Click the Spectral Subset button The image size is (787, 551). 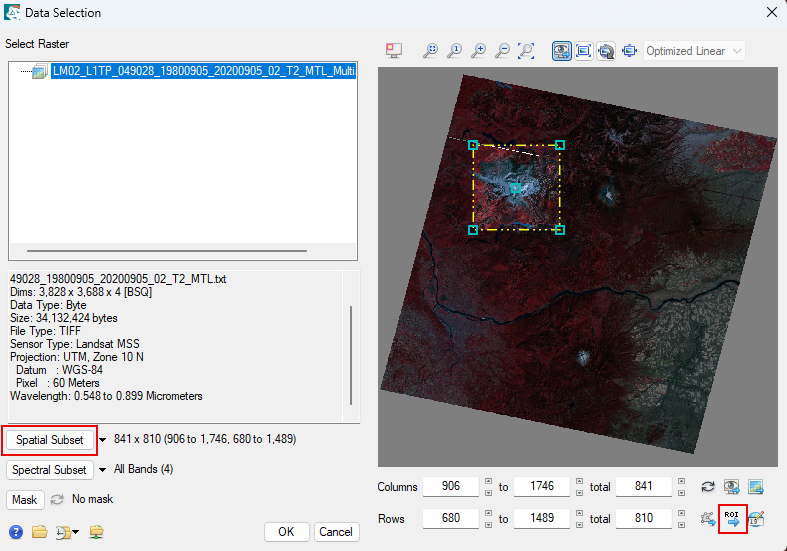coord(50,469)
